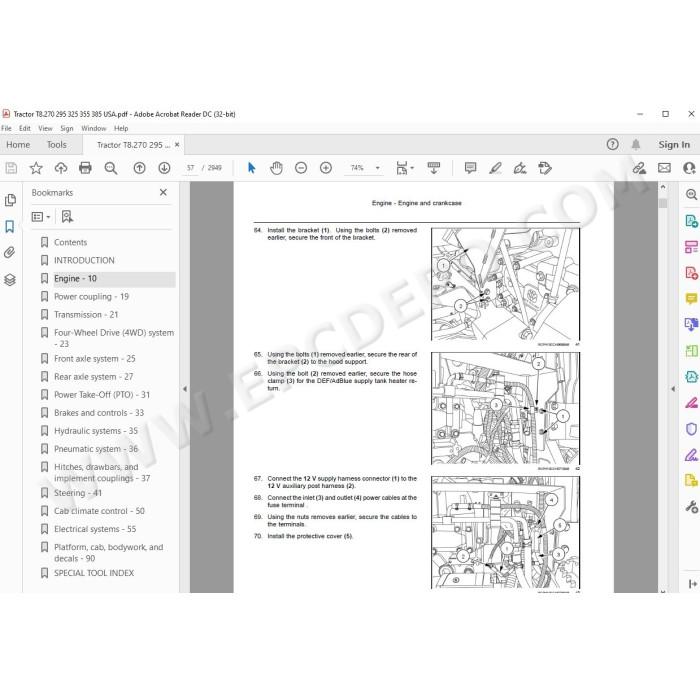
Task: Toggle the Layers panel icon
Action: 10,280
